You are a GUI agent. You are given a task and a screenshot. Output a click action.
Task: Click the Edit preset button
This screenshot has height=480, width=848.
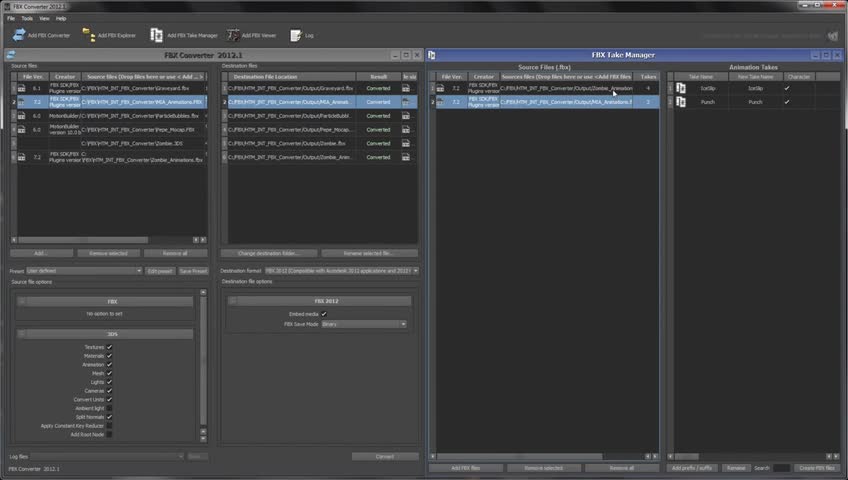[160, 271]
